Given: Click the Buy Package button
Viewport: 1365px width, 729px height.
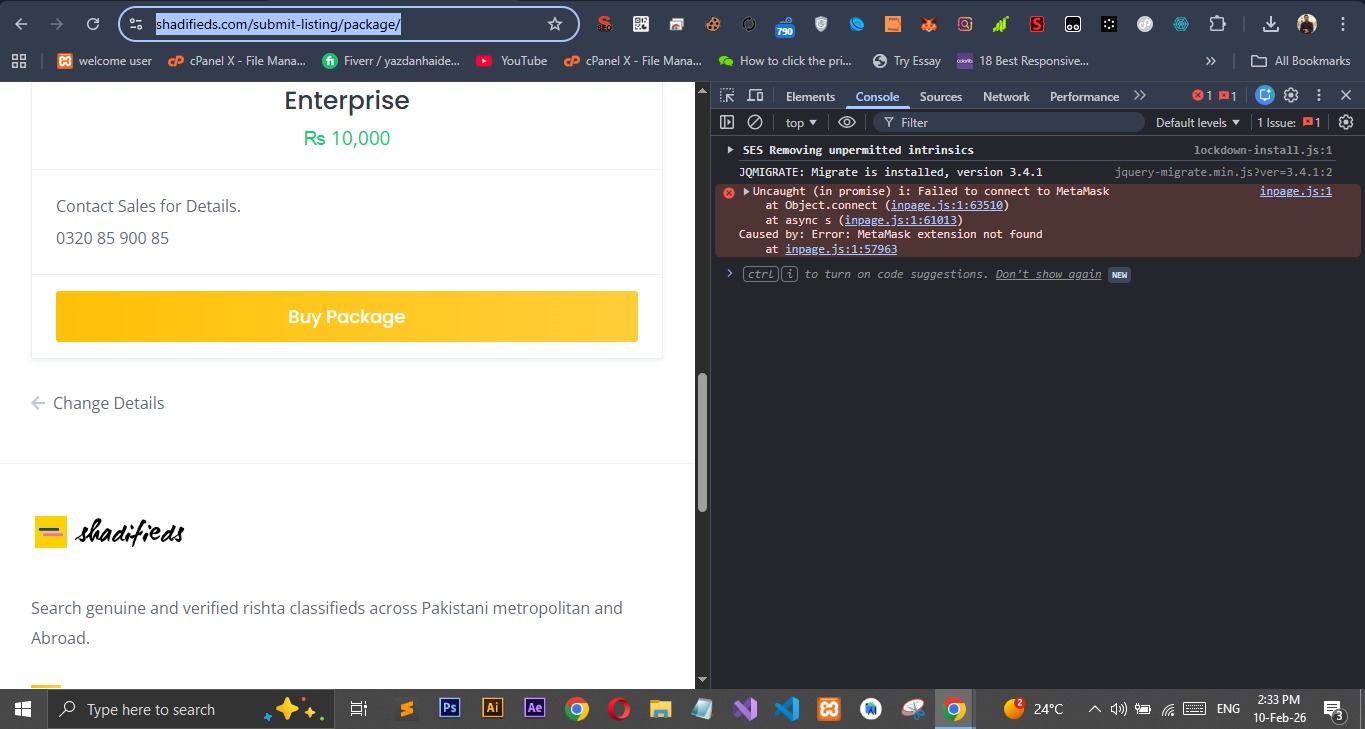Looking at the screenshot, I should 346,317.
